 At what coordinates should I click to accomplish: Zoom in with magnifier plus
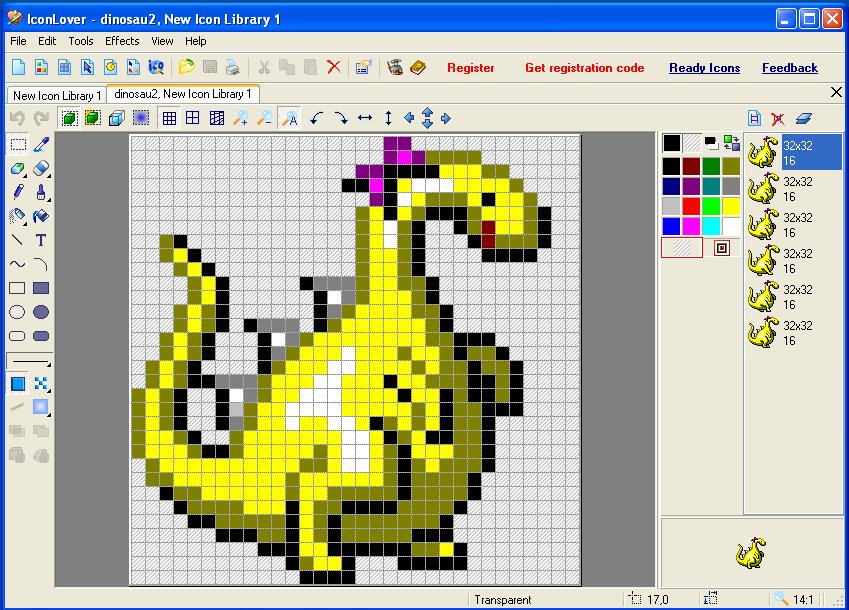click(x=240, y=118)
